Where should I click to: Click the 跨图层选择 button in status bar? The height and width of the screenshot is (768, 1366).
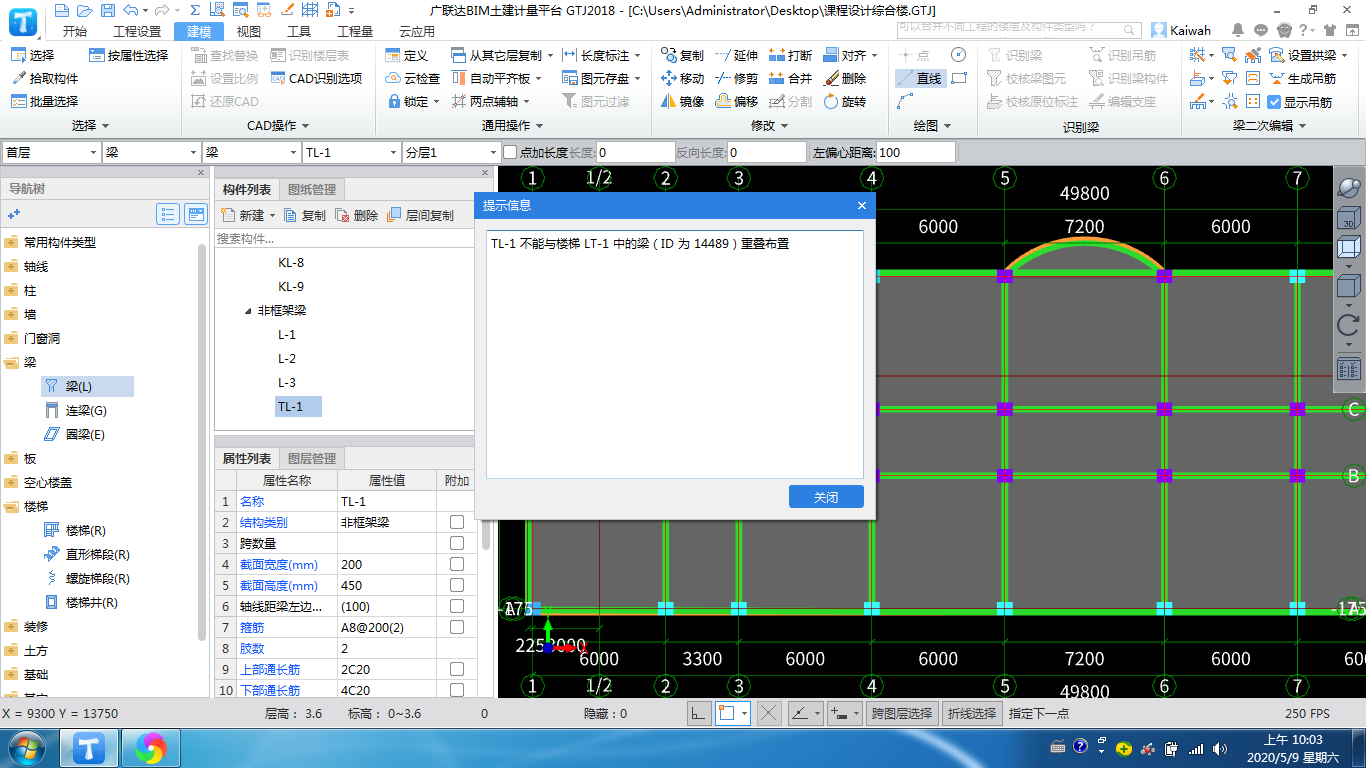901,713
